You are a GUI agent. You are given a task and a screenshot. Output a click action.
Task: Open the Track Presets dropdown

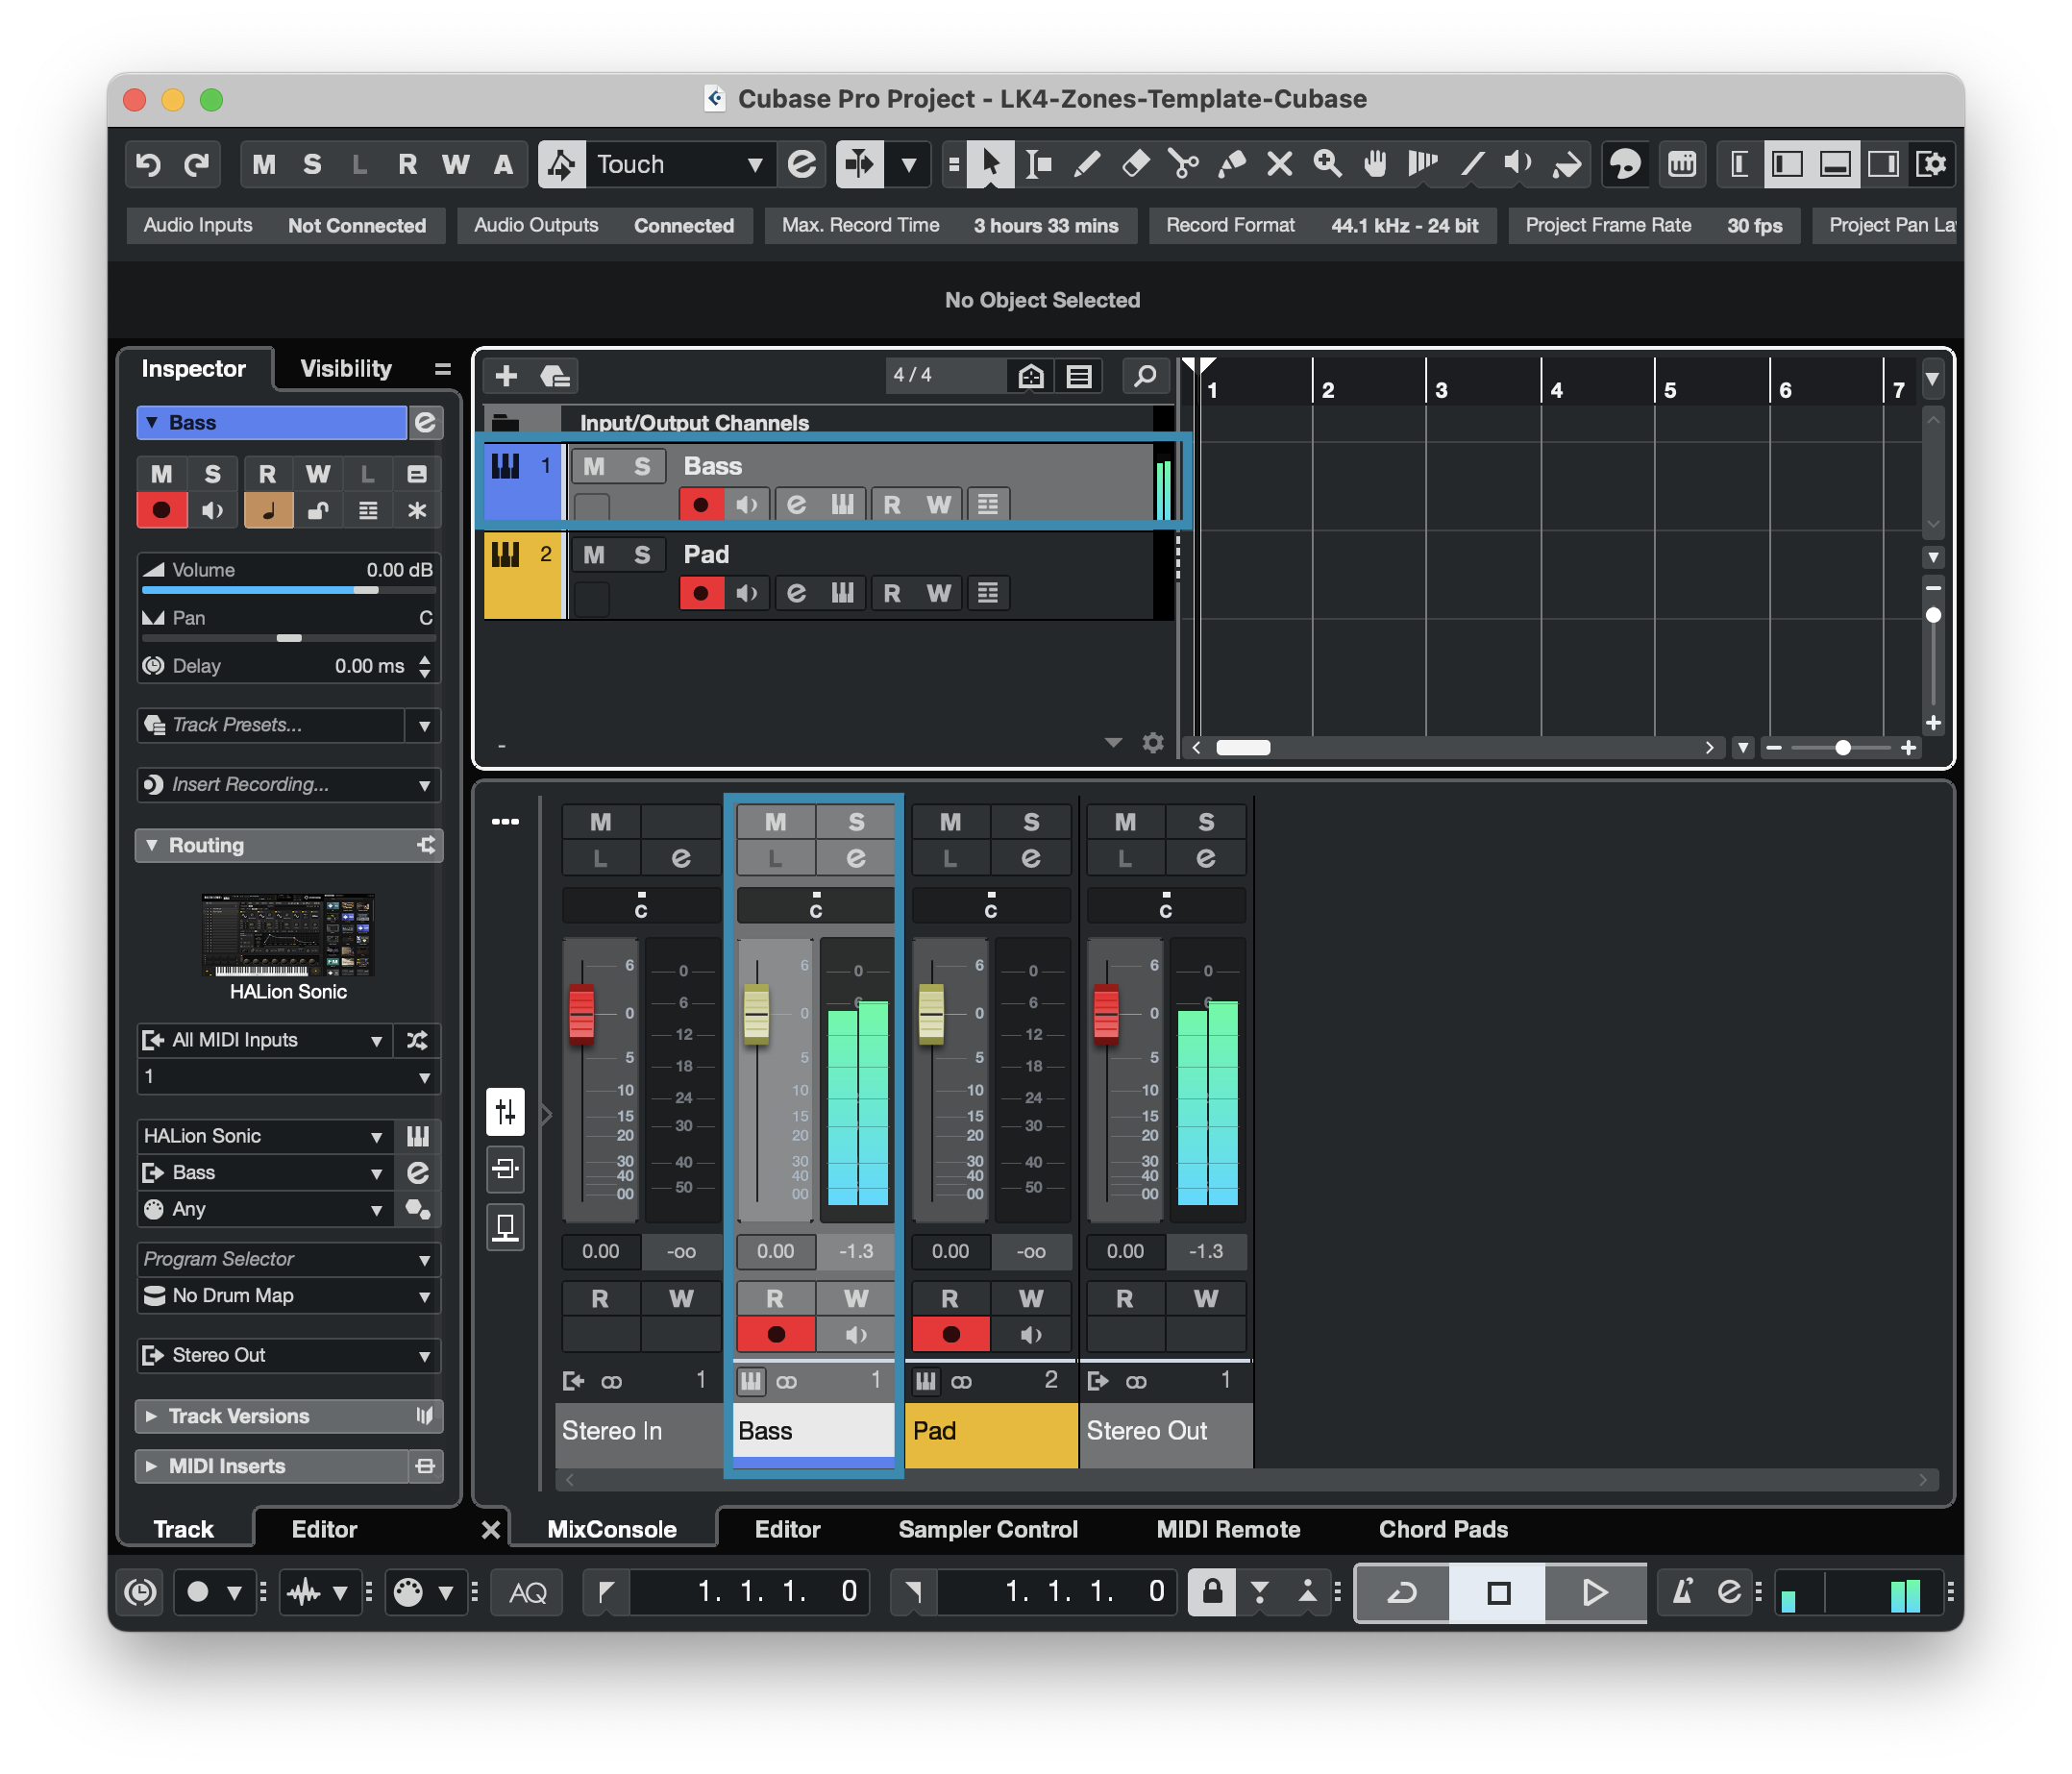[424, 726]
